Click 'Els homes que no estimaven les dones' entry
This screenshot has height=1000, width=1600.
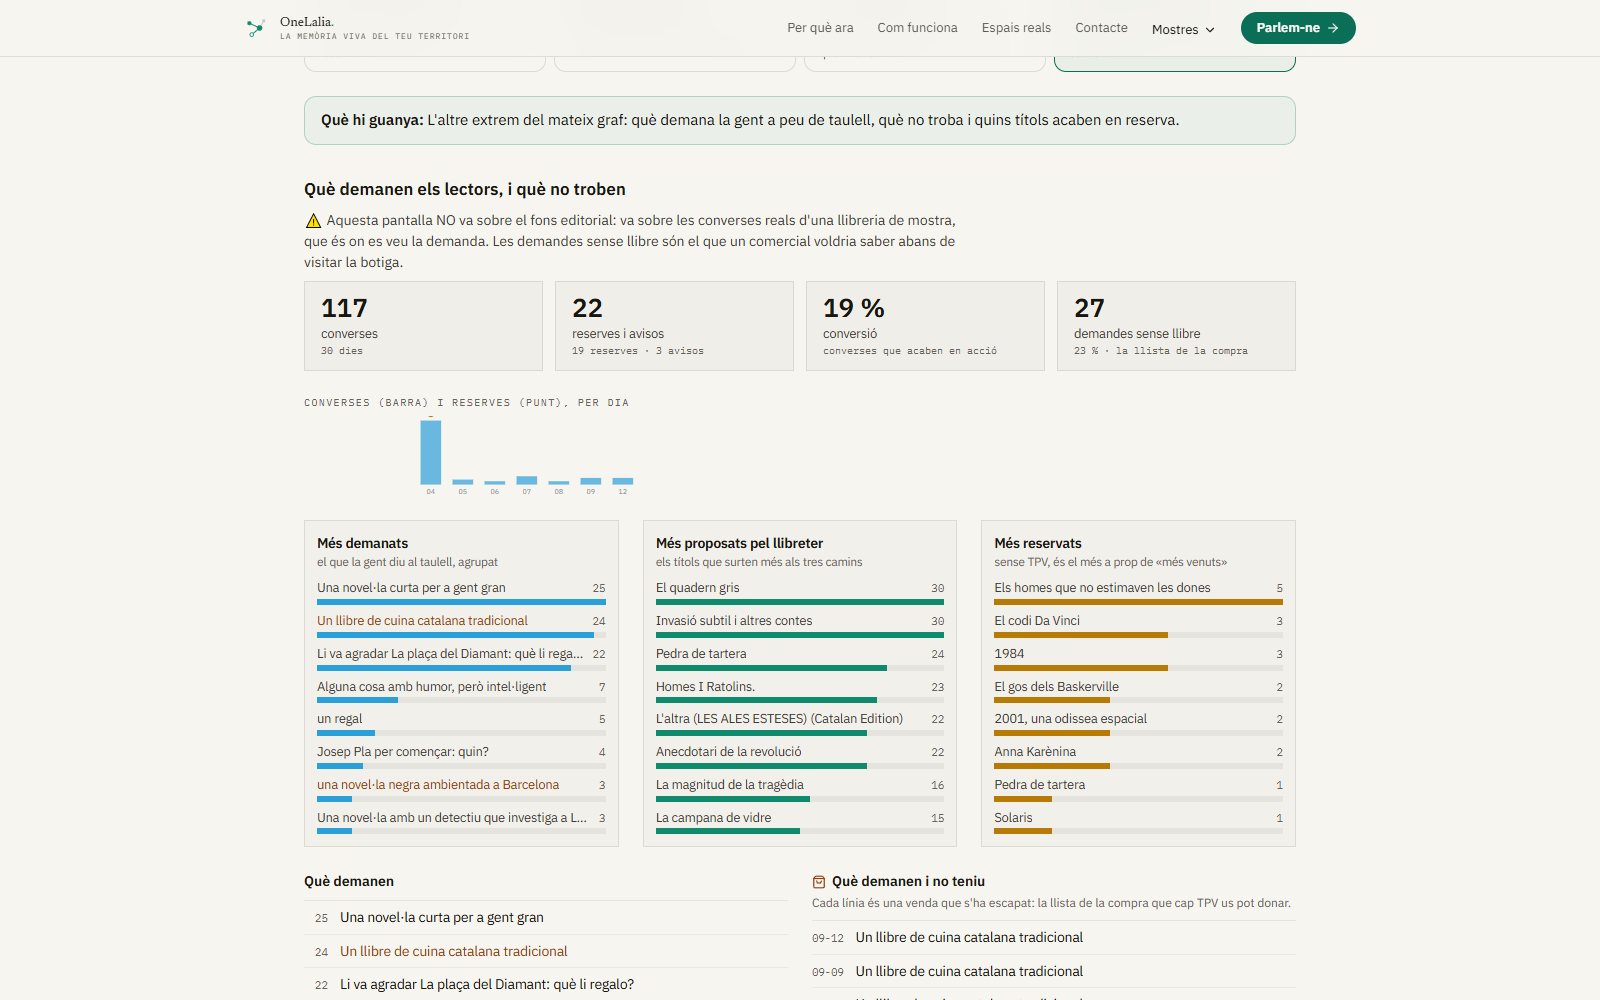tap(1102, 588)
